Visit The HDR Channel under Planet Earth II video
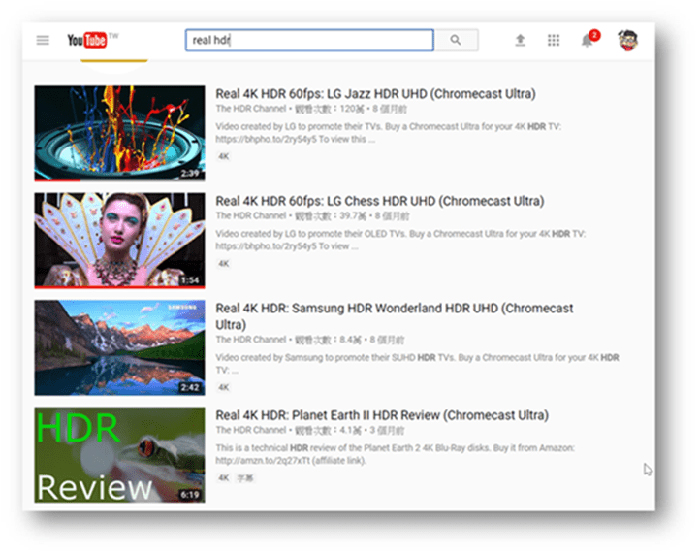This screenshot has width=700, height=556. point(250,430)
